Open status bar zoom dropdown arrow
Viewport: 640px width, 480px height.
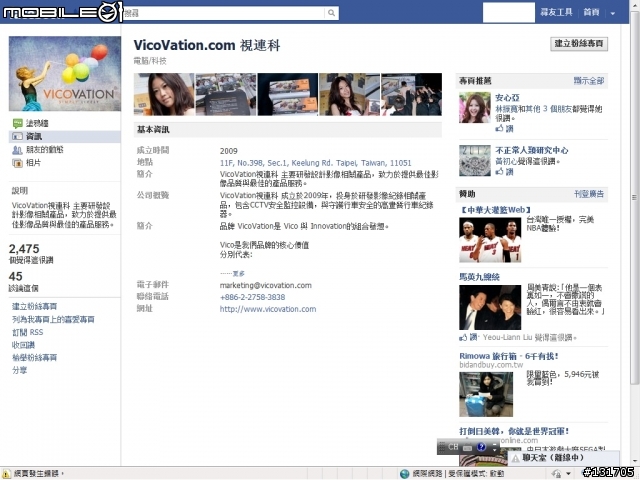click(x=568, y=473)
